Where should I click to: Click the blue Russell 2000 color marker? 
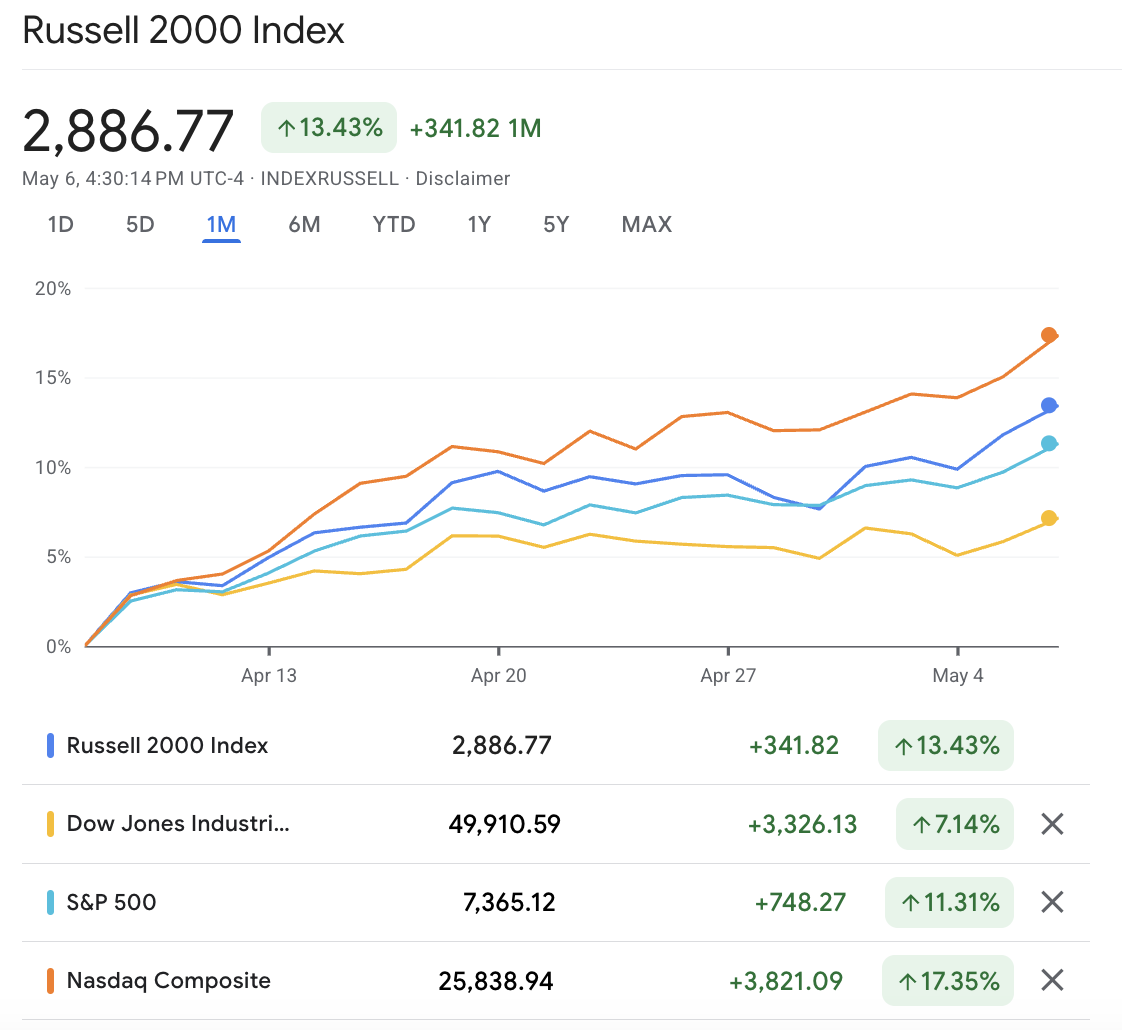50,745
